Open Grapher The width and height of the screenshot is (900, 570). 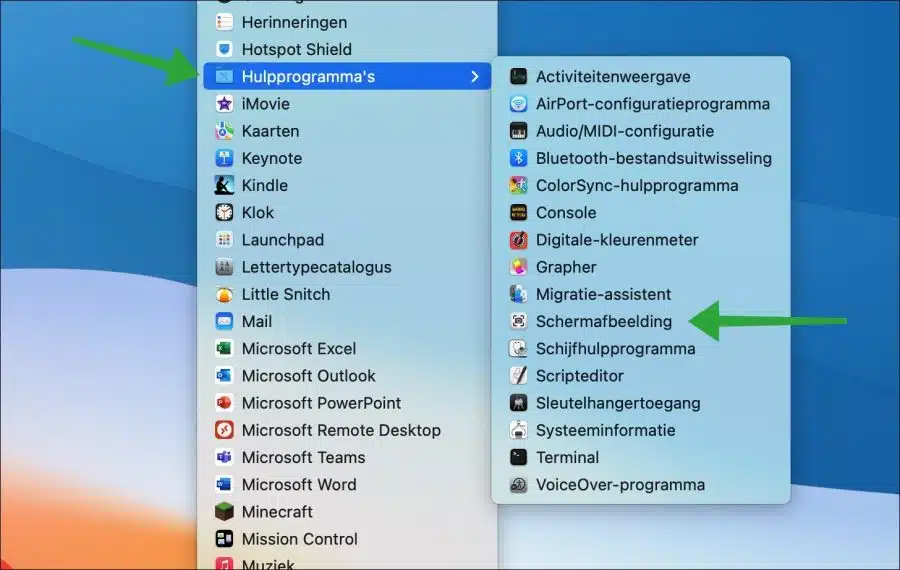click(641, 267)
